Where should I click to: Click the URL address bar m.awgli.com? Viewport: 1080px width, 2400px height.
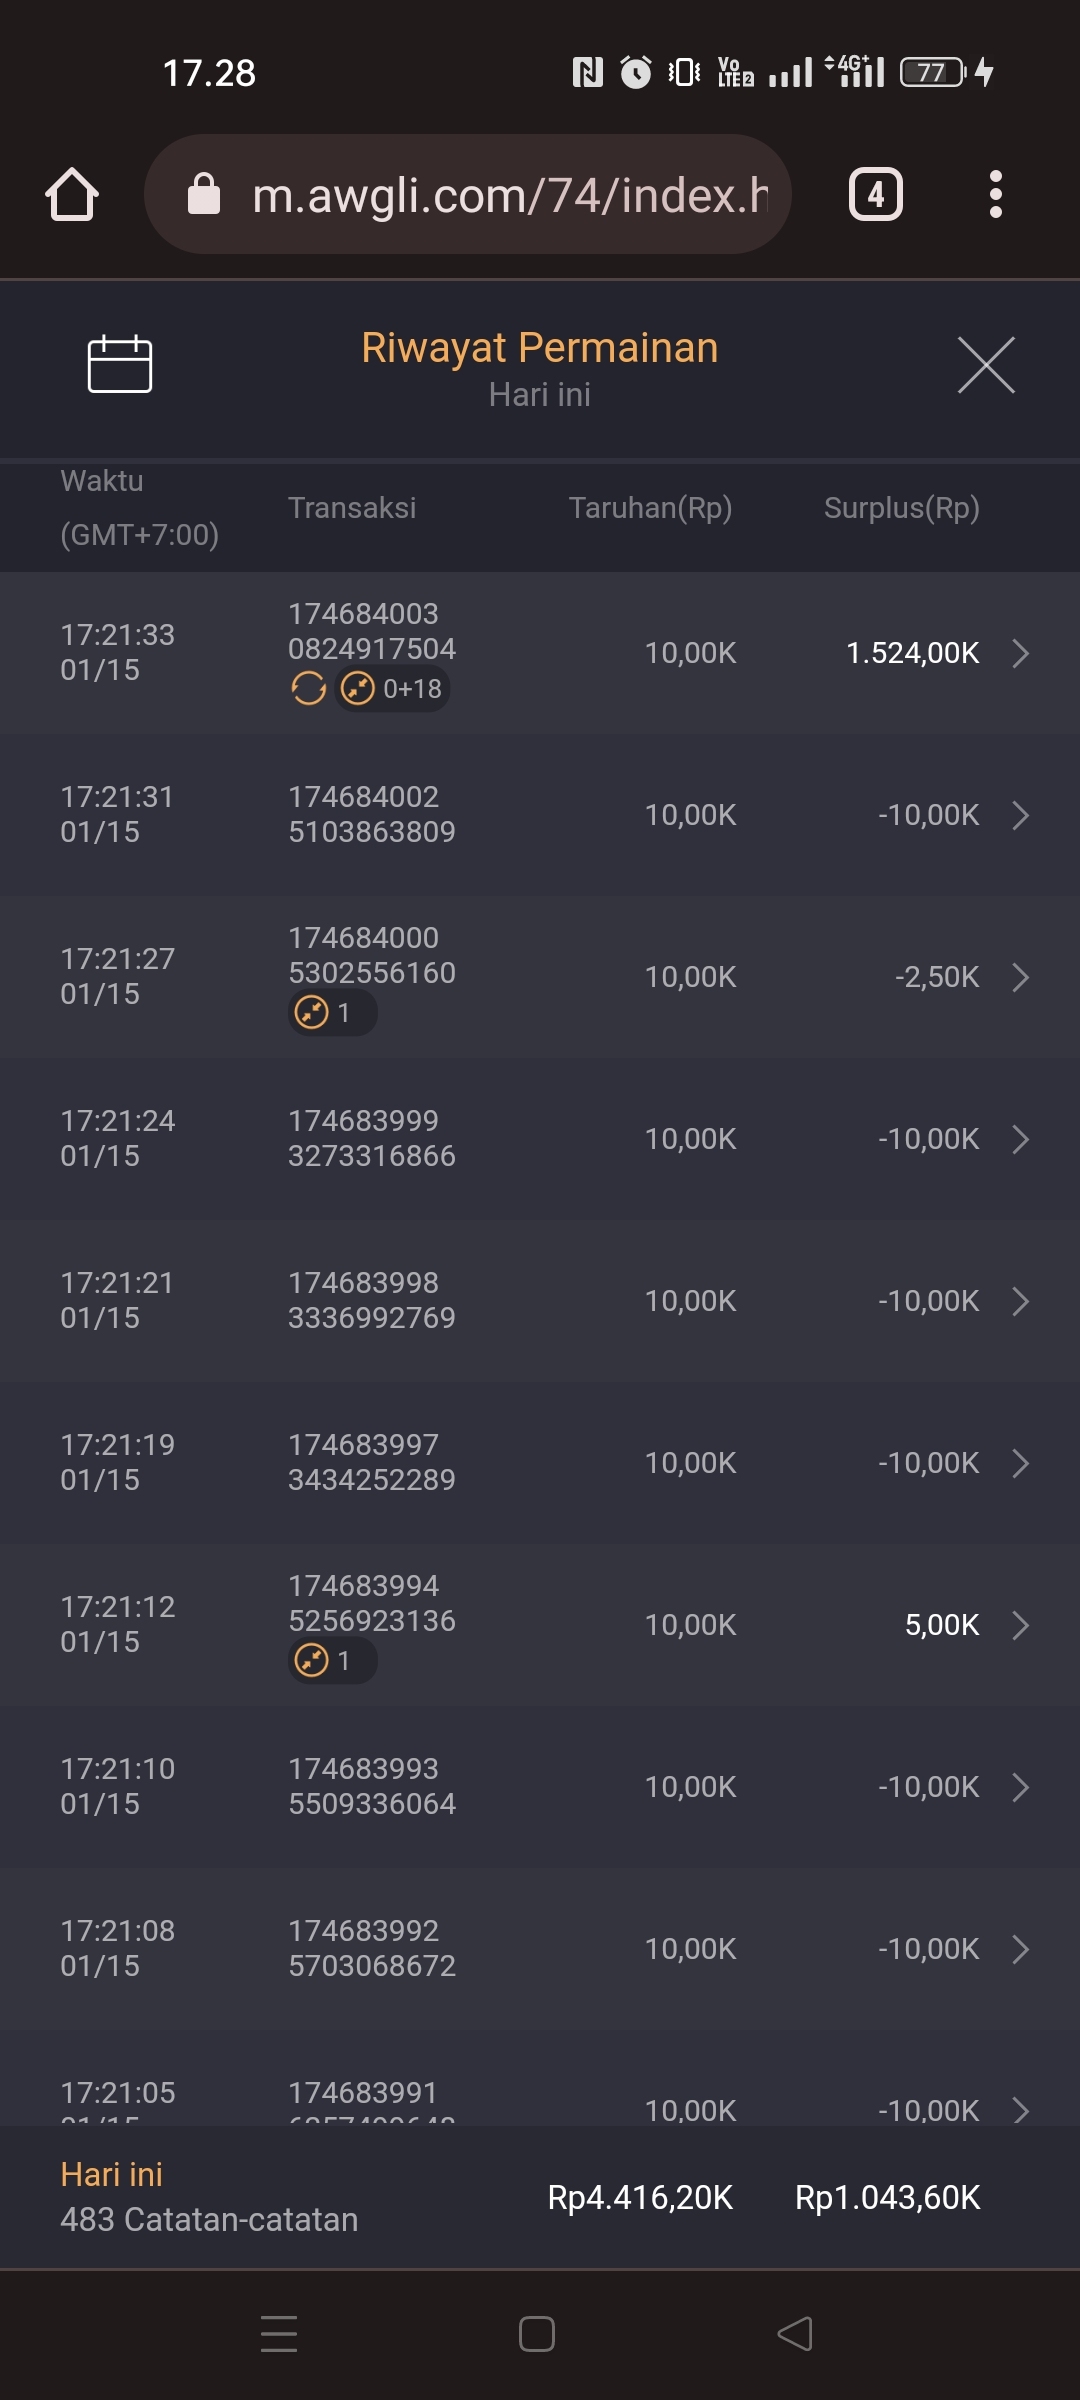[510, 195]
